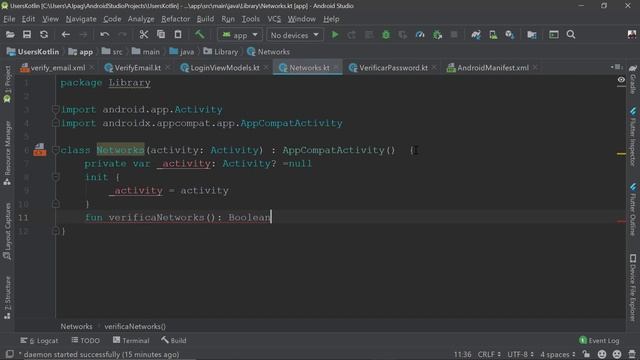Run app with the green play icon
Viewport: 640px width, 360px height.
(x=335, y=35)
